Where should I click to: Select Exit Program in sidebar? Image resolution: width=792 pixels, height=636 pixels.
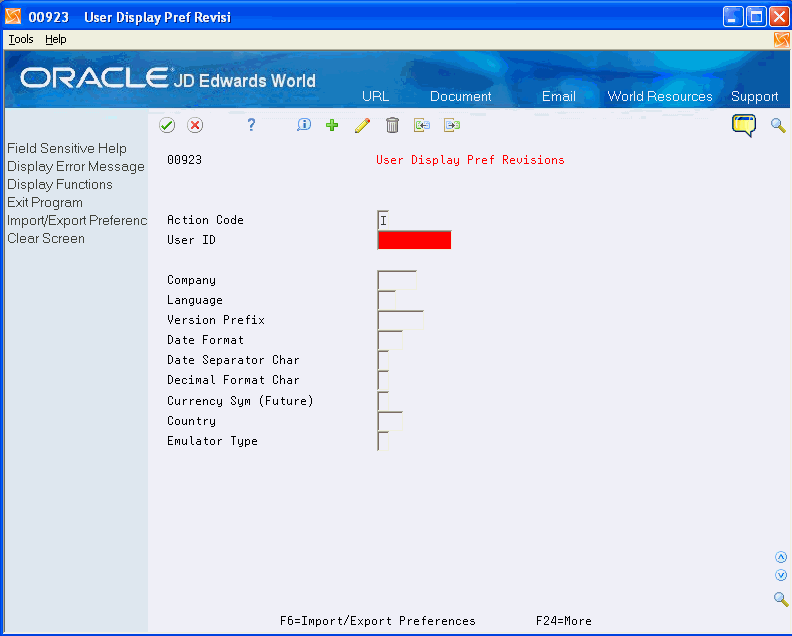(x=45, y=203)
